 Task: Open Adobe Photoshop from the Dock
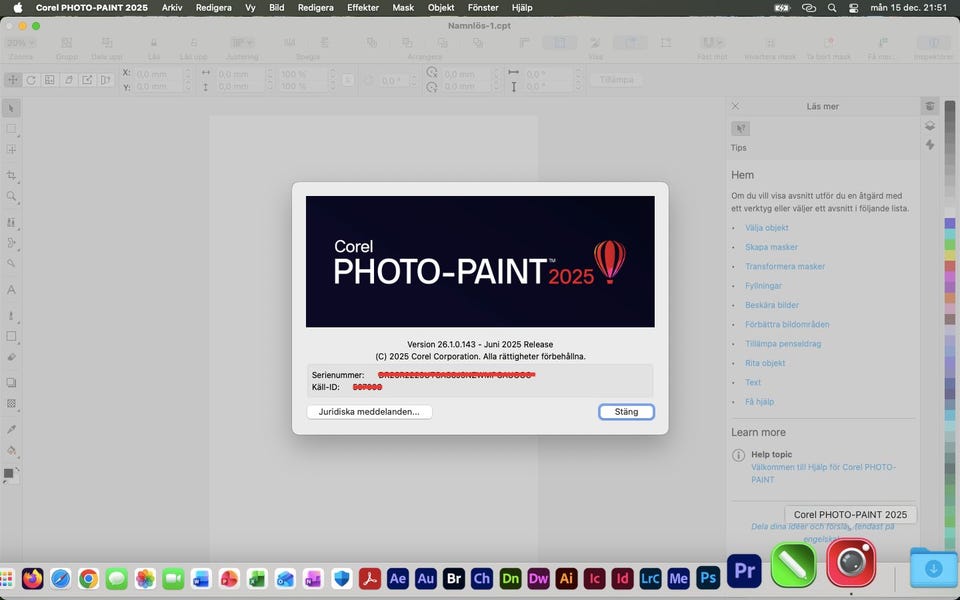coord(708,578)
